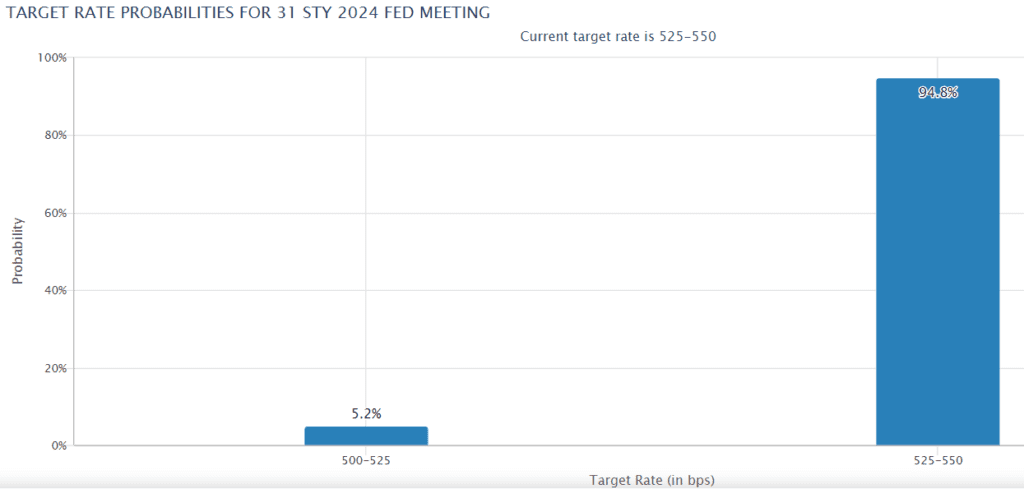Click the 20% y-axis label

[53, 368]
